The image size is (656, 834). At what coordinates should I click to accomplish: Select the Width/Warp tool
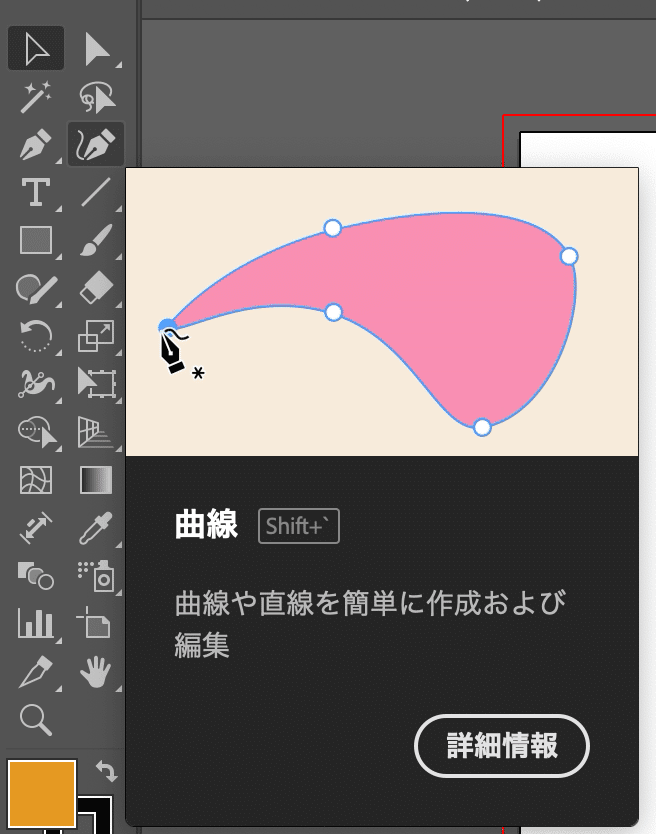point(36,383)
